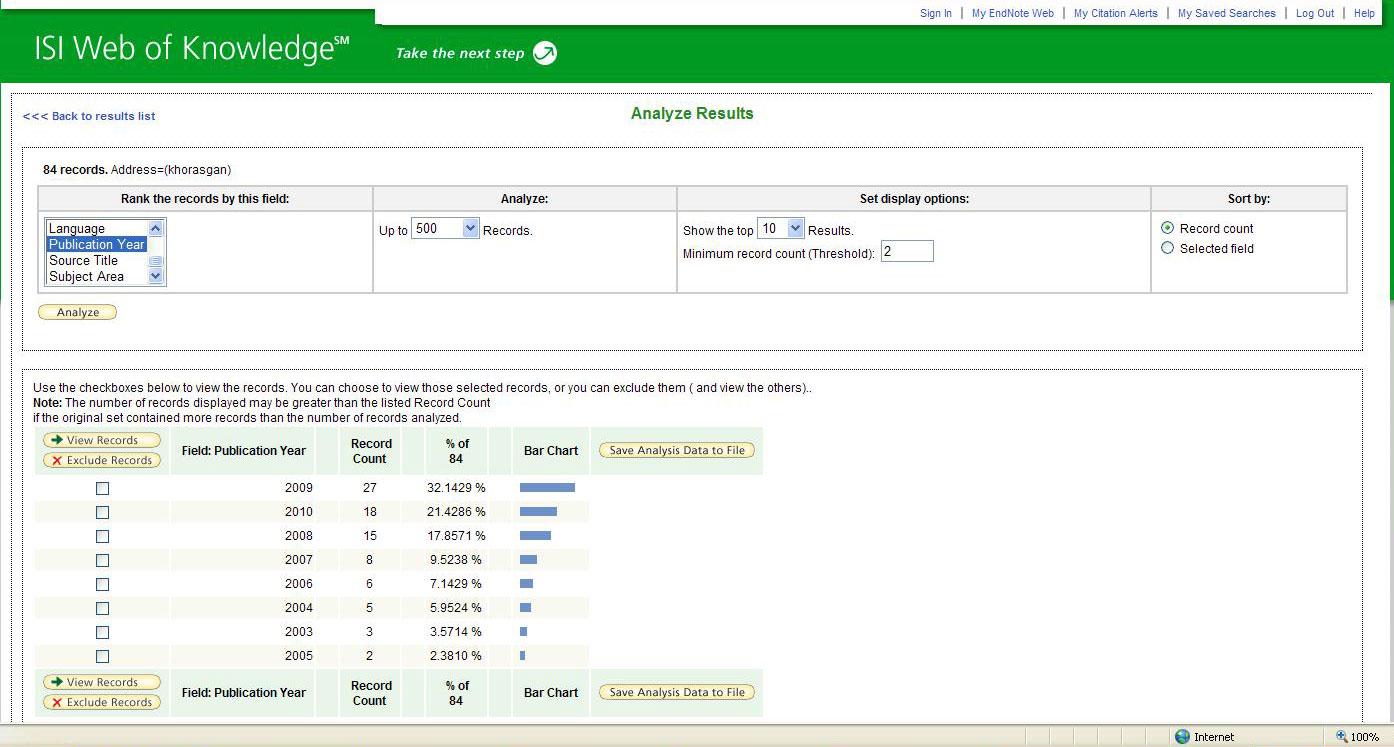Open the 100% zoom level control

[1358, 737]
